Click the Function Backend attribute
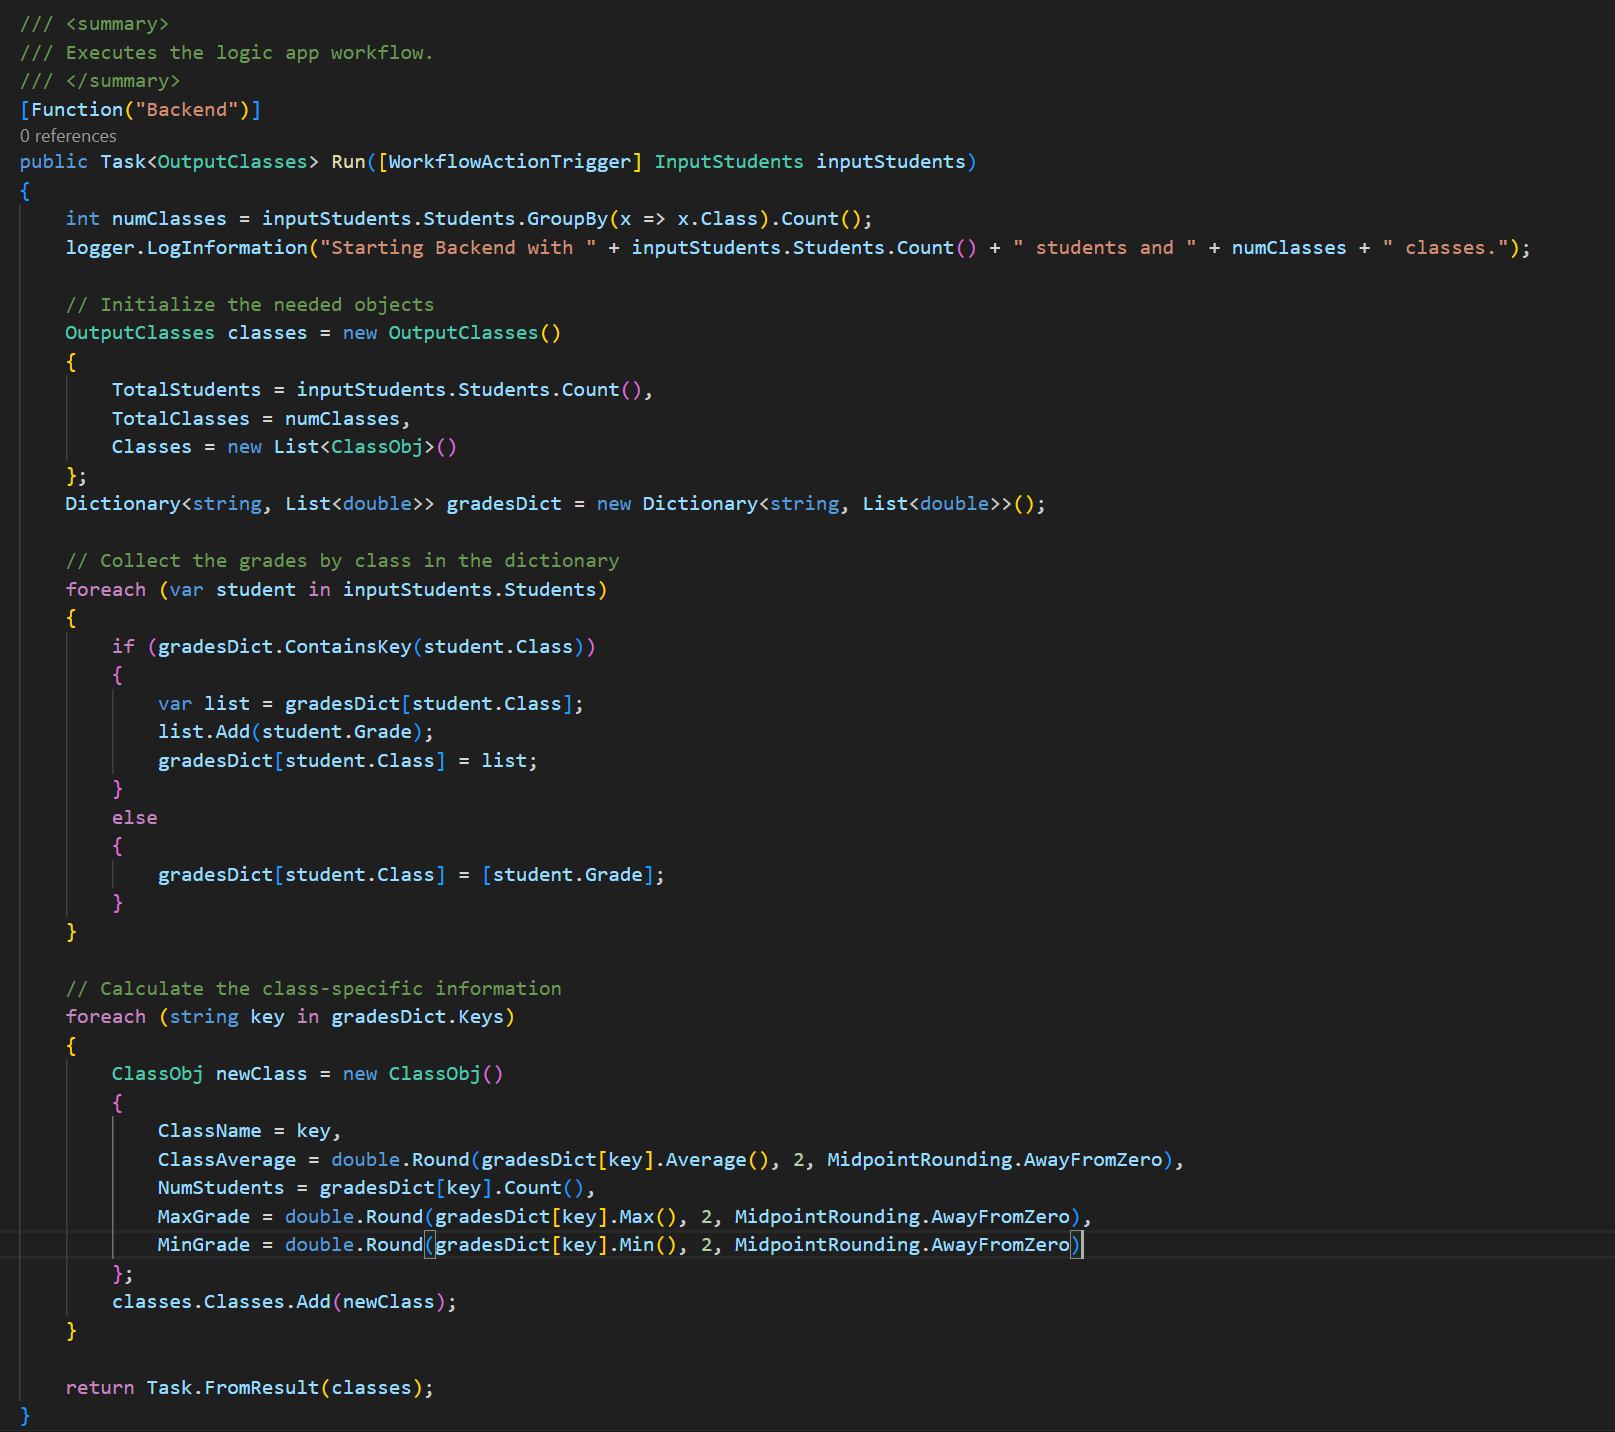Image resolution: width=1615 pixels, height=1432 pixels. point(140,109)
